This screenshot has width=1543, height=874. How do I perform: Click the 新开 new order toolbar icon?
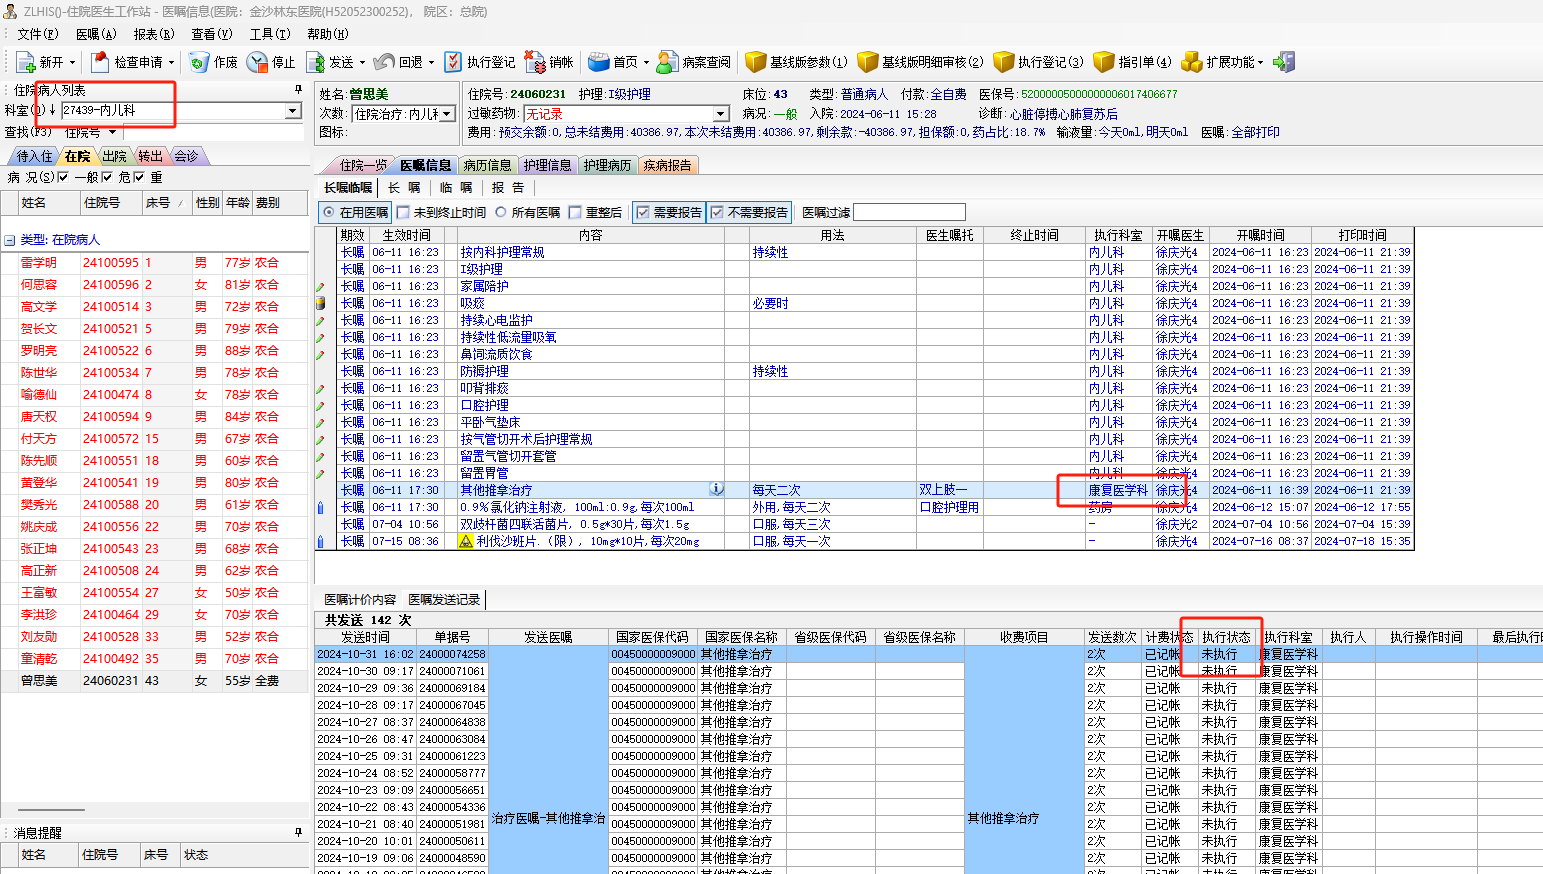click(x=26, y=62)
